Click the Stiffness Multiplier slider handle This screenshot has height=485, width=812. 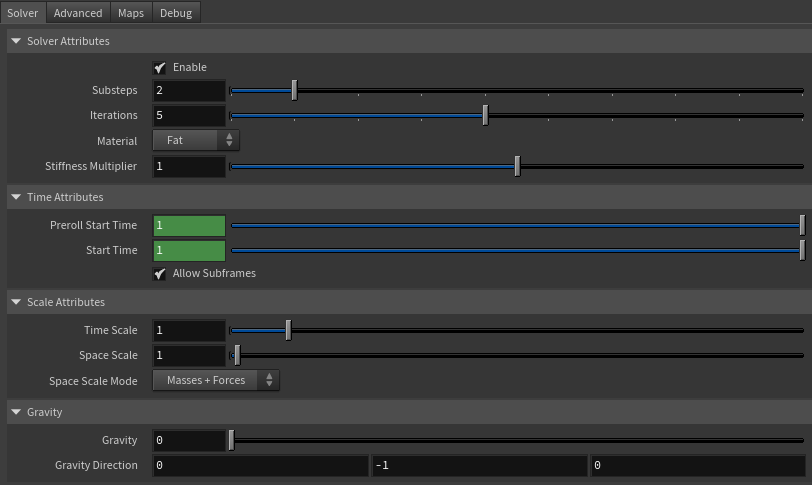517,166
